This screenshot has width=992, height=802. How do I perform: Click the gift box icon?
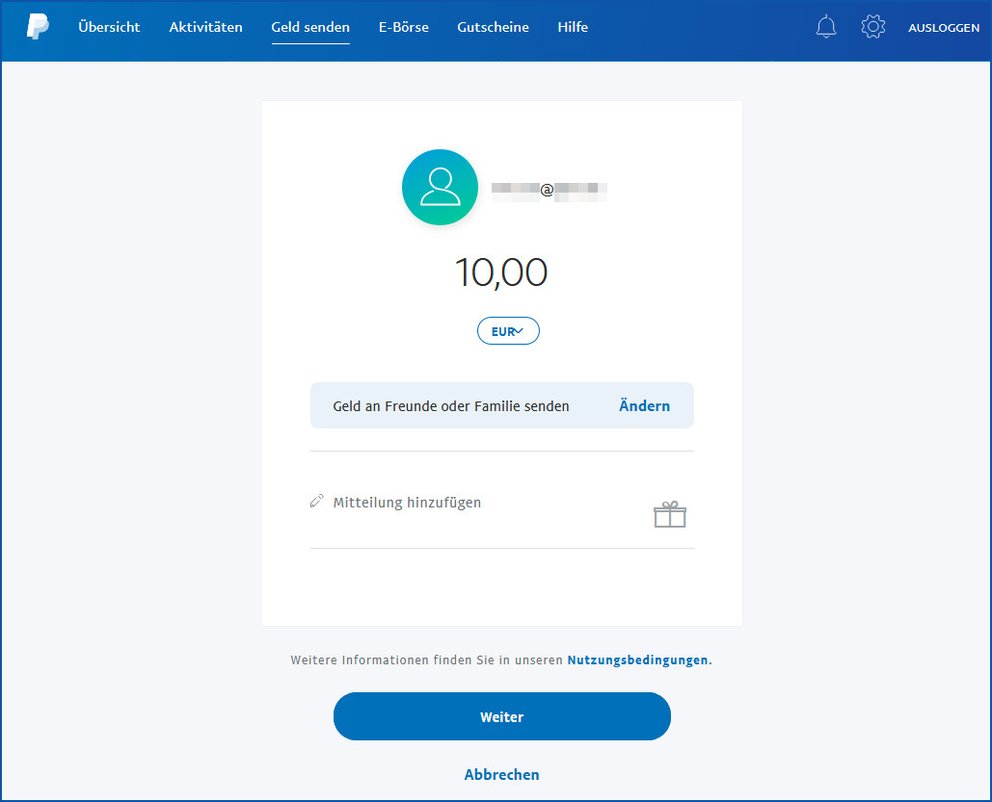(x=670, y=514)
